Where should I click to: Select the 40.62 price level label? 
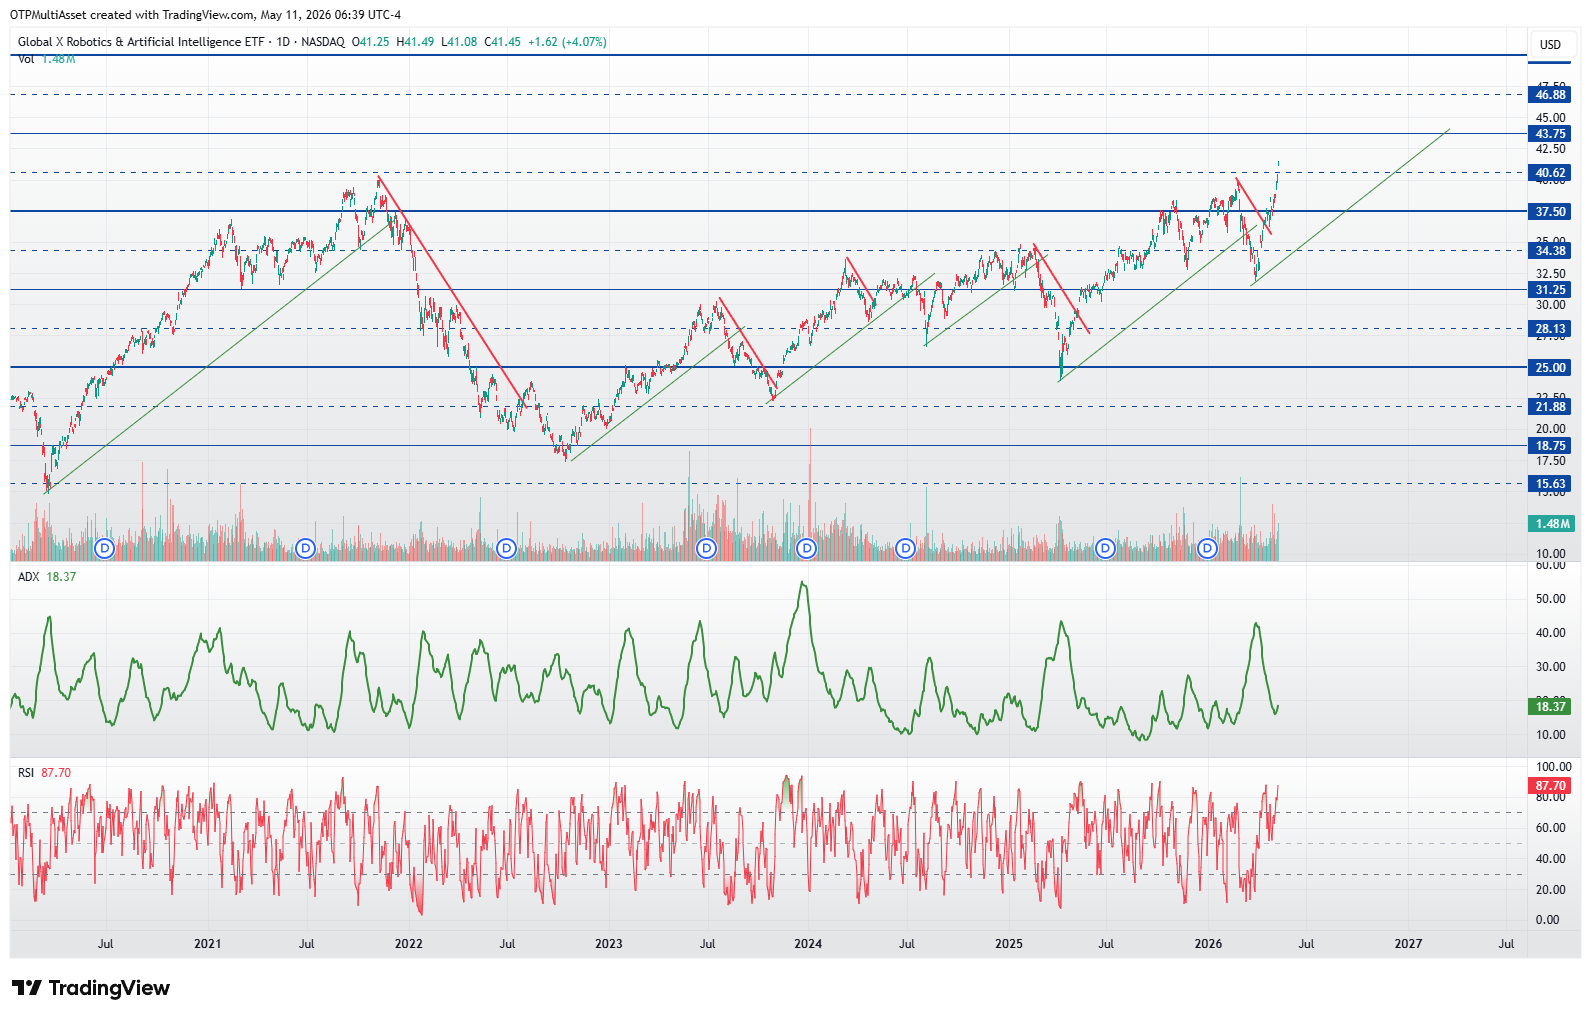tap(1550, 173)
